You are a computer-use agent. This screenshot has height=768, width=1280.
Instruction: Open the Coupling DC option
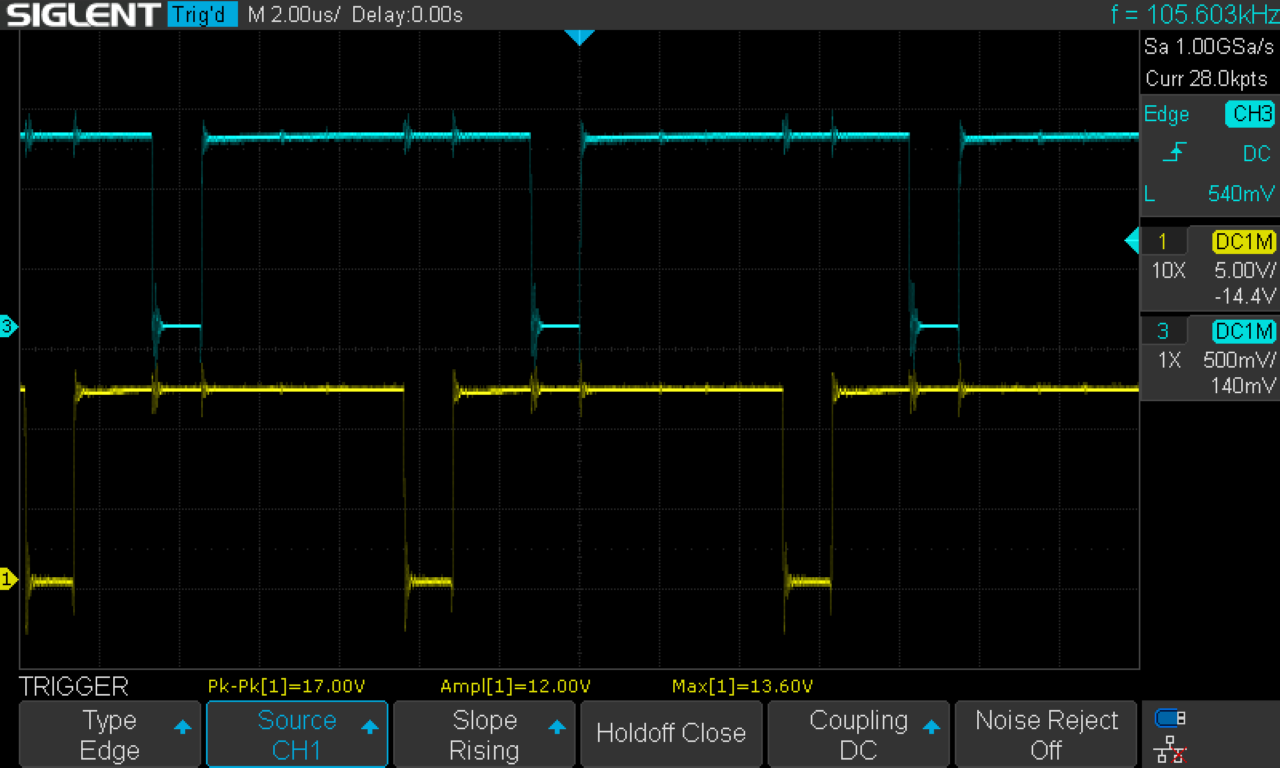click(x=858, y=734)
